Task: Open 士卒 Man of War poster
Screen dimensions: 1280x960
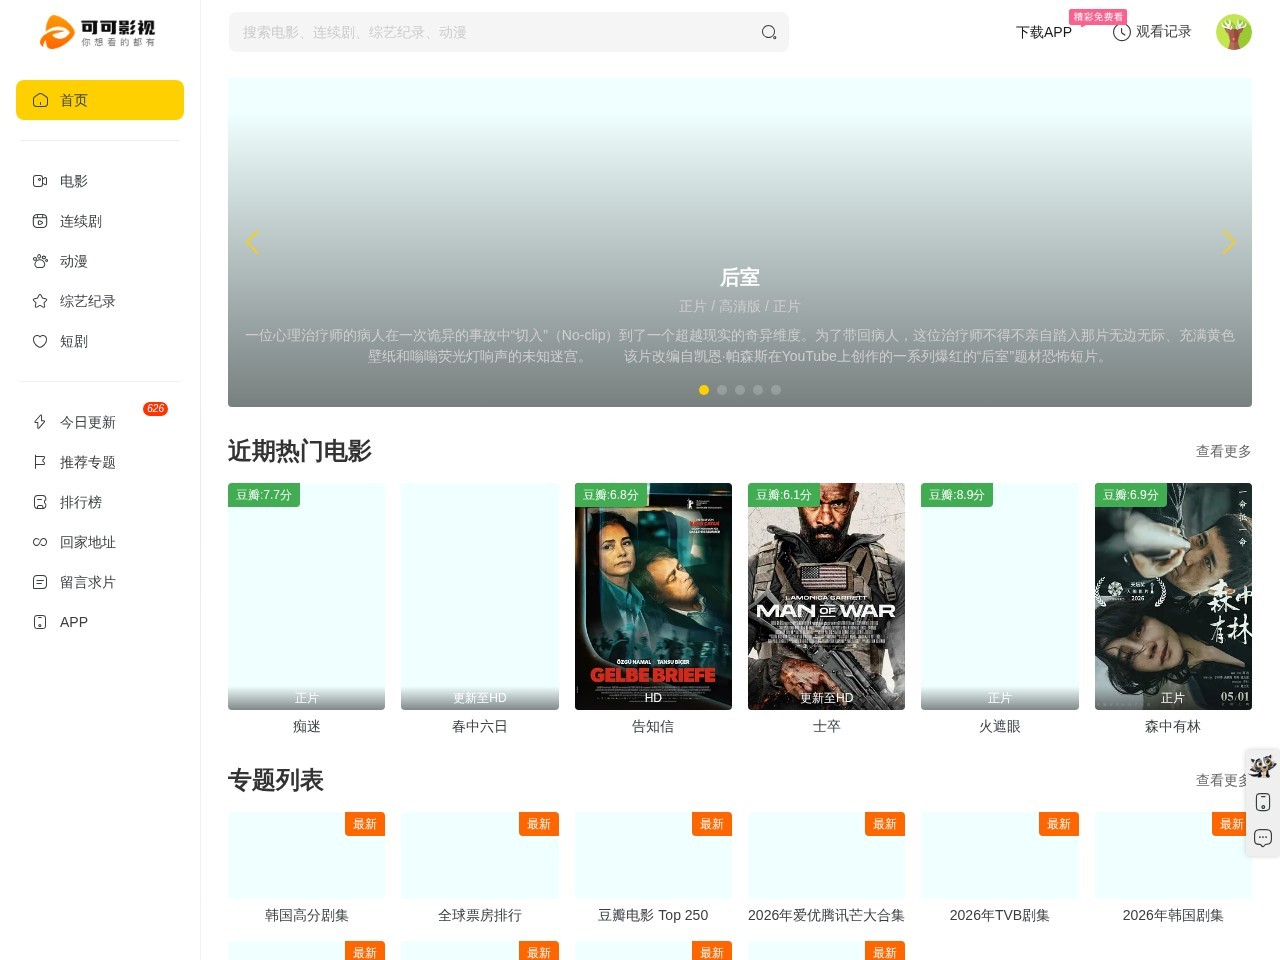Action: click(x=826, y=596)
